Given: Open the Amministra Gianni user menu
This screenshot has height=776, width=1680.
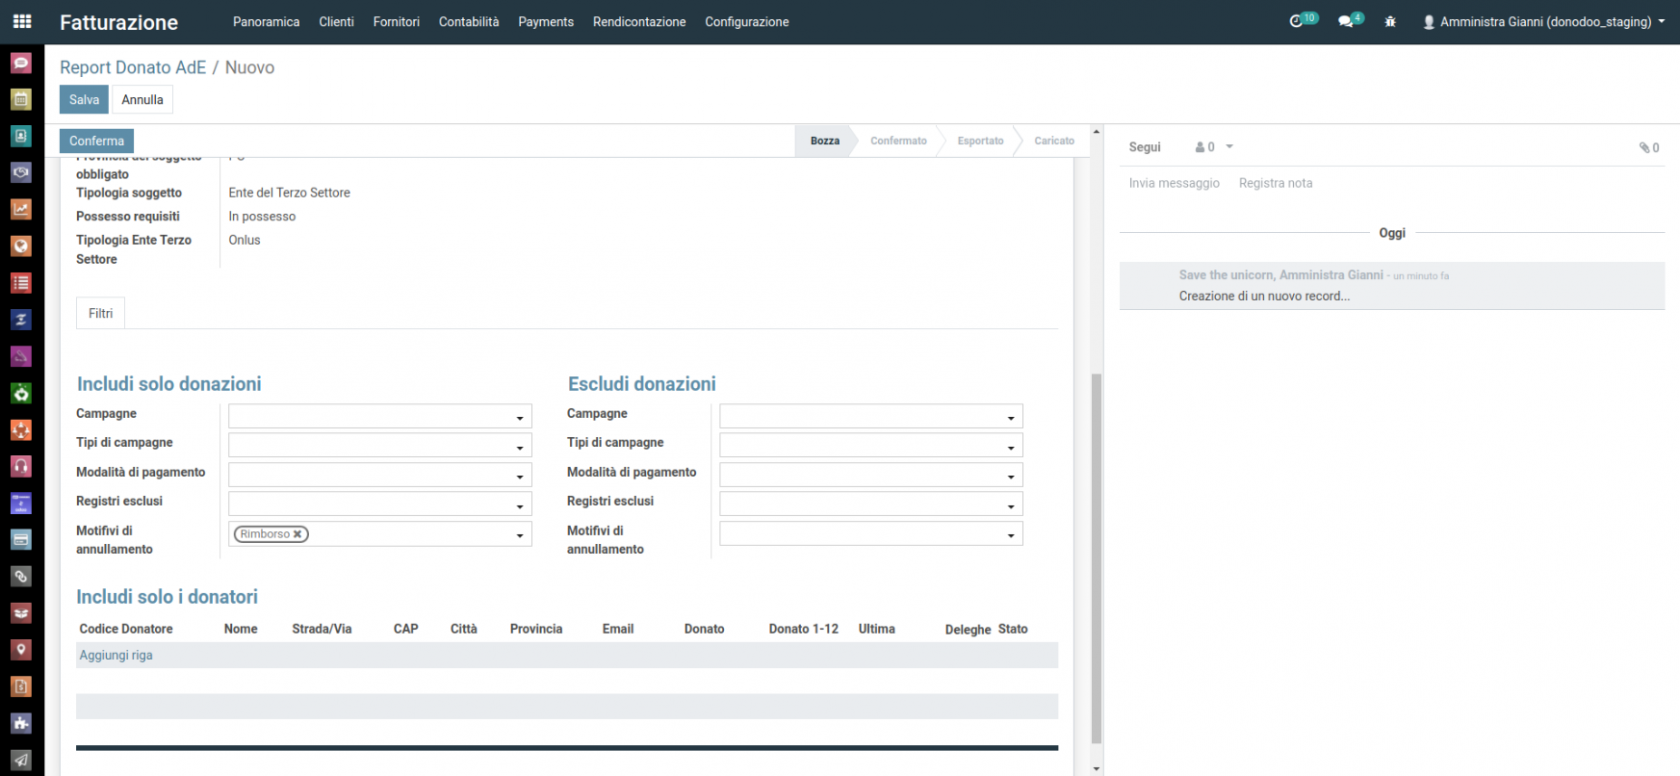Looking at the screenshot, I should [x=1543, y=22].
